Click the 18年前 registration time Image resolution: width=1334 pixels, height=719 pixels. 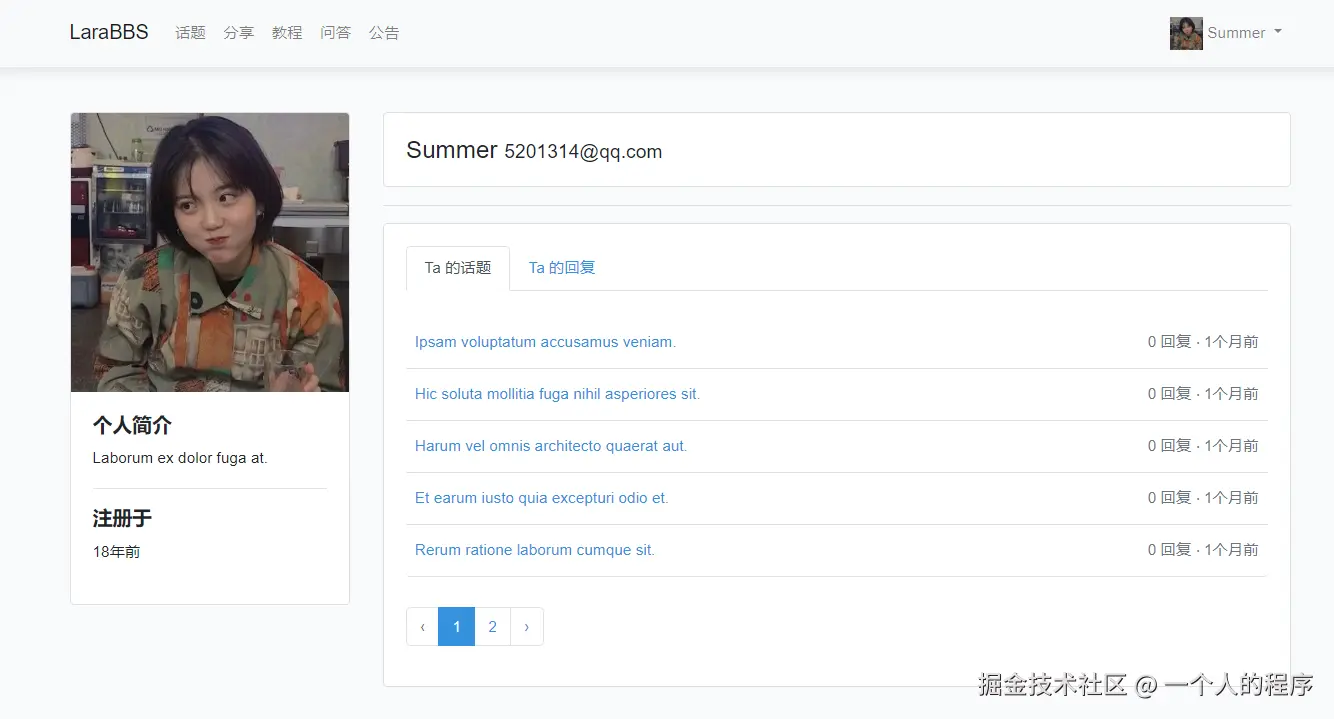(x=116, y=551)
